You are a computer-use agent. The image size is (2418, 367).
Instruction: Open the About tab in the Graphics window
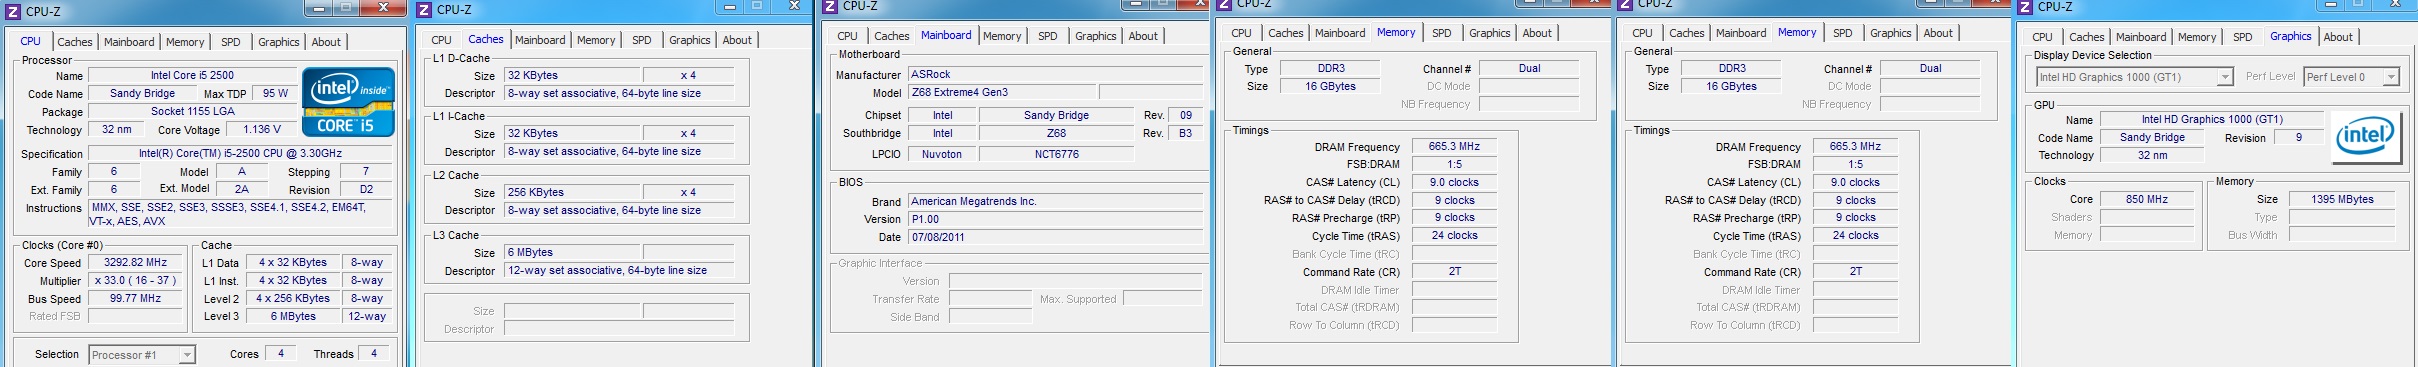pos(2338,37)
